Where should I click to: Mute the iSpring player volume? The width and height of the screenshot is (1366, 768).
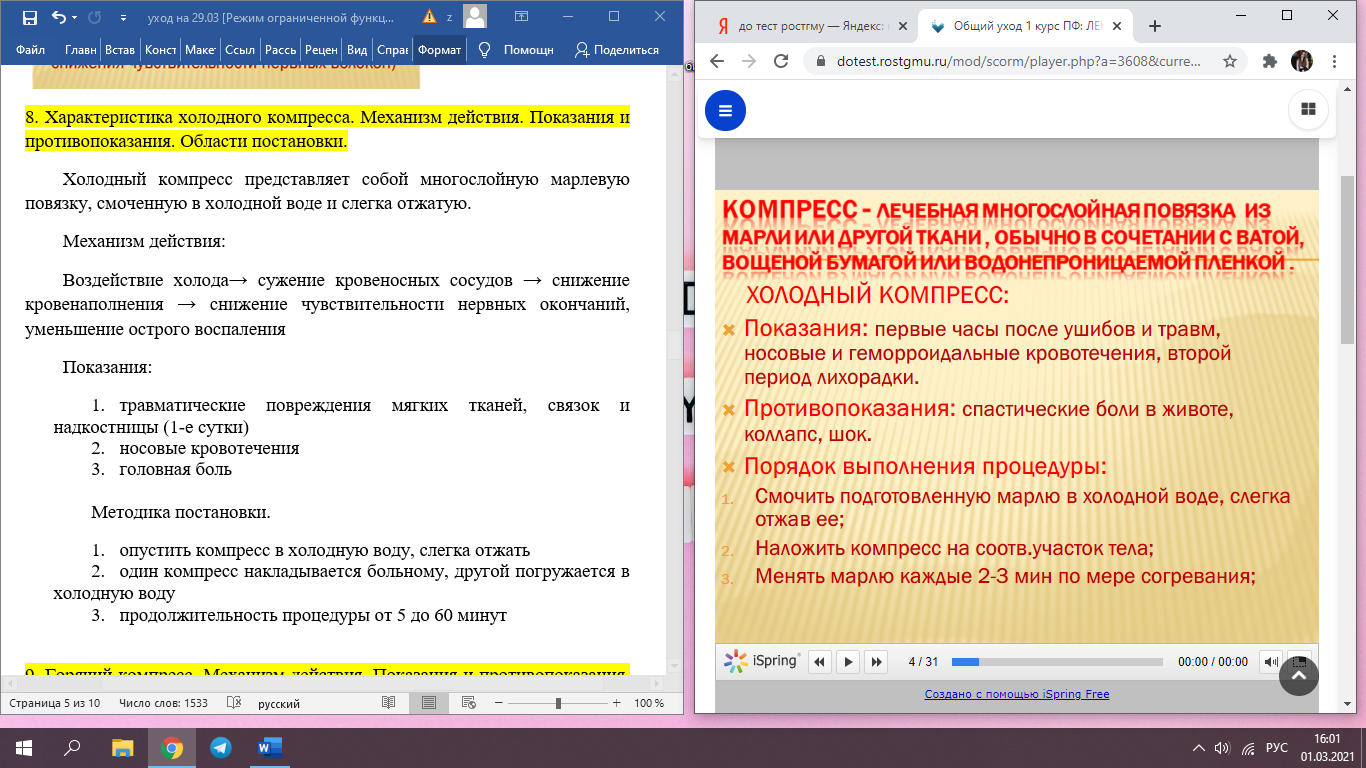coord(1270,661)
